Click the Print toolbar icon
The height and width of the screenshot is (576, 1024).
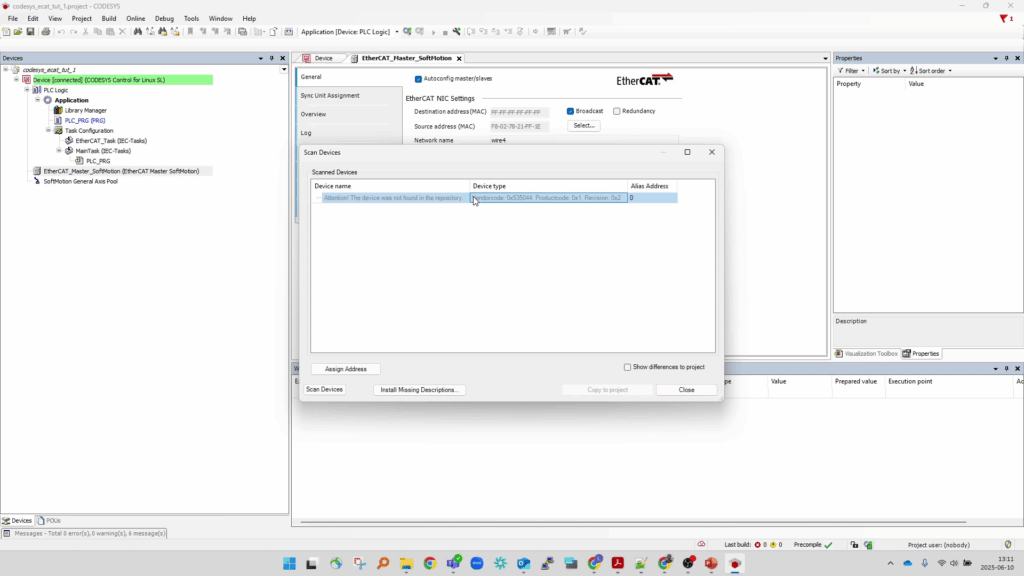pos(46,31)
